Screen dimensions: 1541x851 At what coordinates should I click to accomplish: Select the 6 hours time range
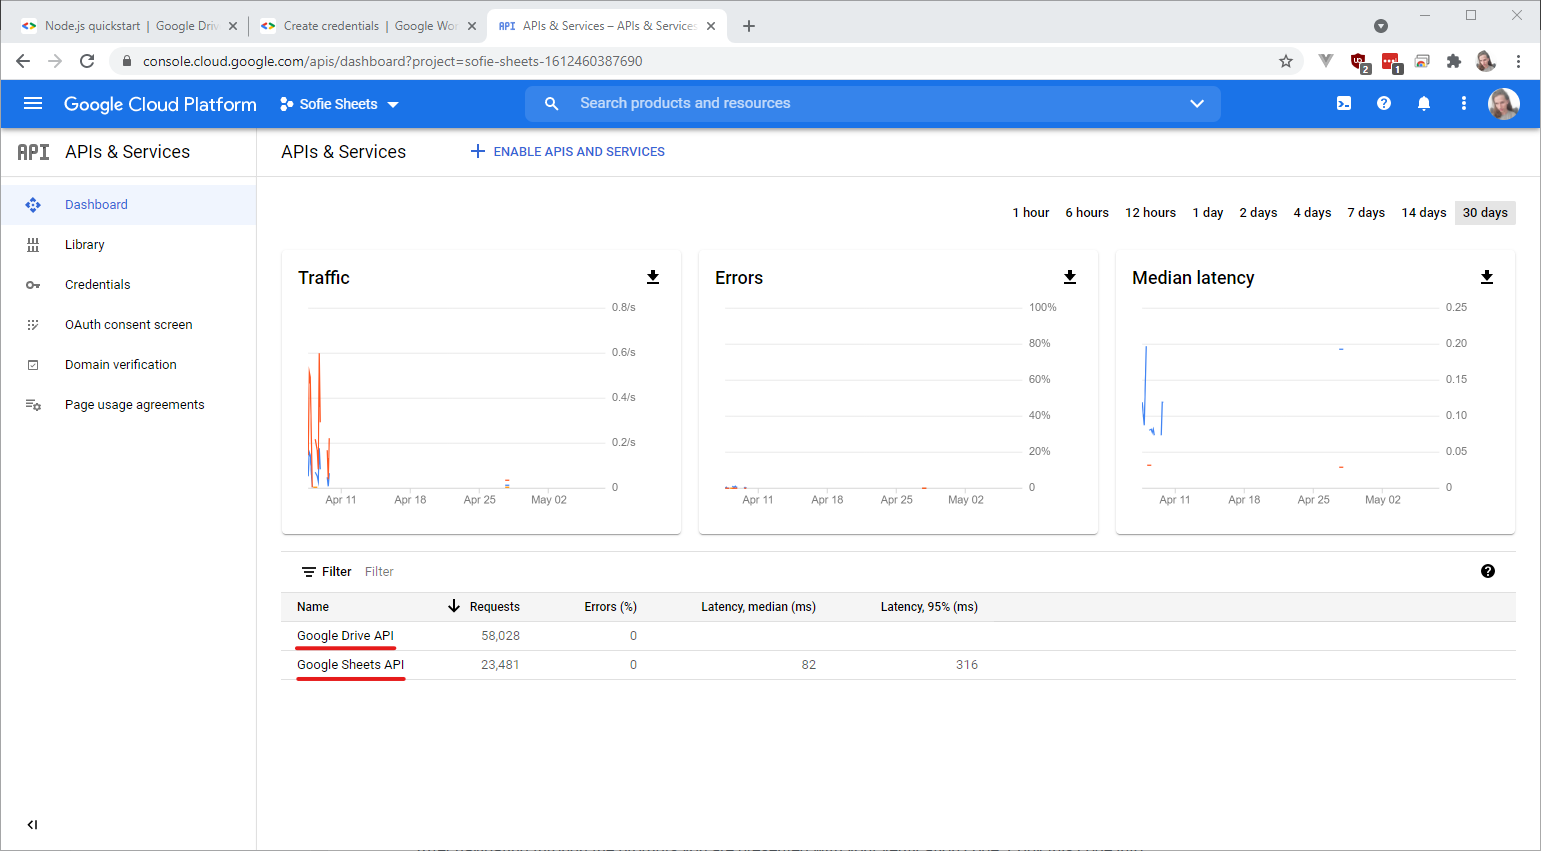click(x=1087, y=213)
